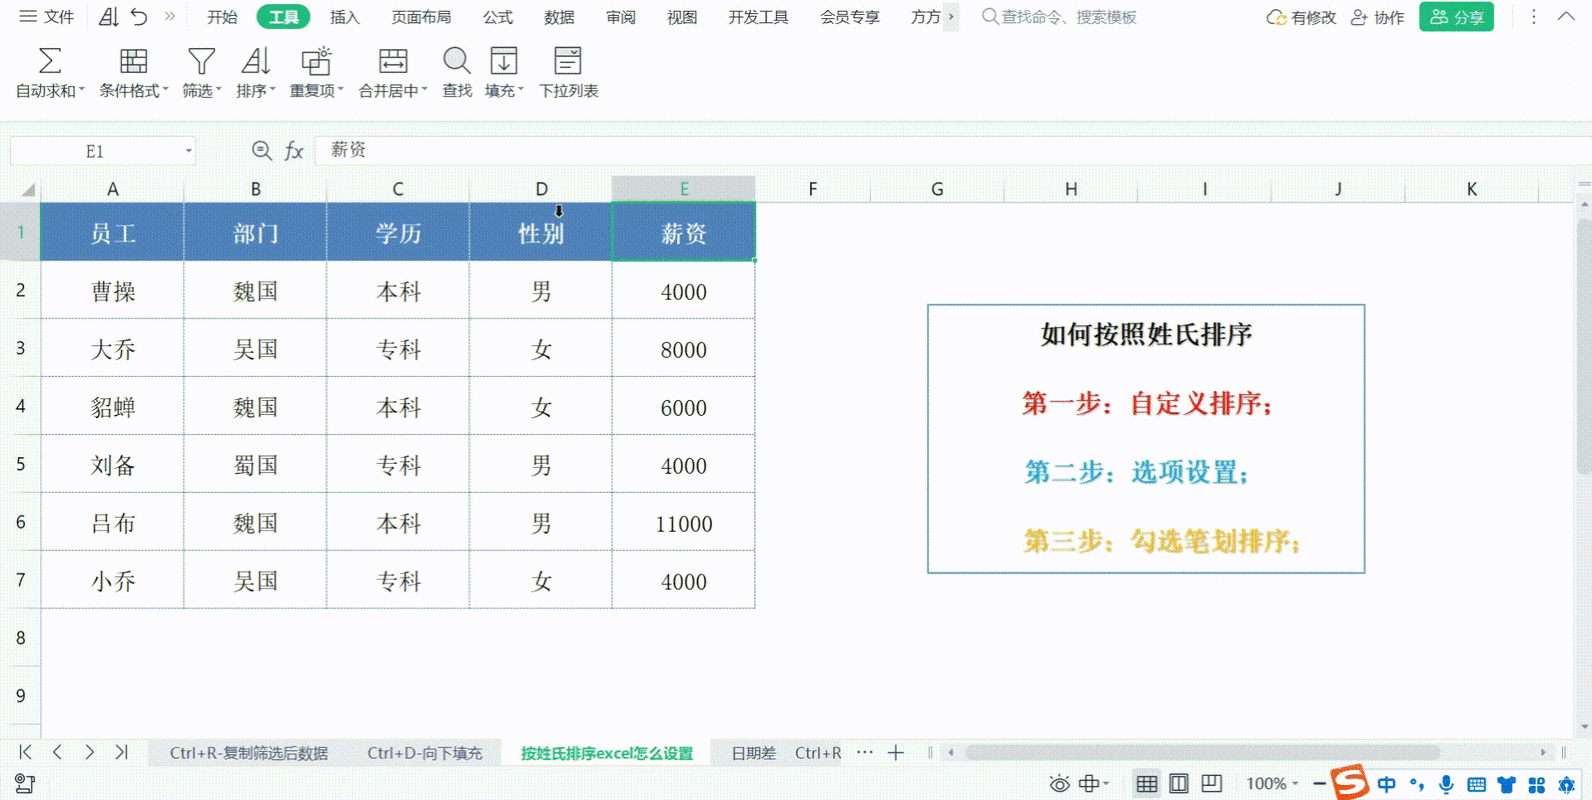This screenshot has height=800, width=1592.
Task: Jump to first sheet with the |< arrow
Action: 25,752
